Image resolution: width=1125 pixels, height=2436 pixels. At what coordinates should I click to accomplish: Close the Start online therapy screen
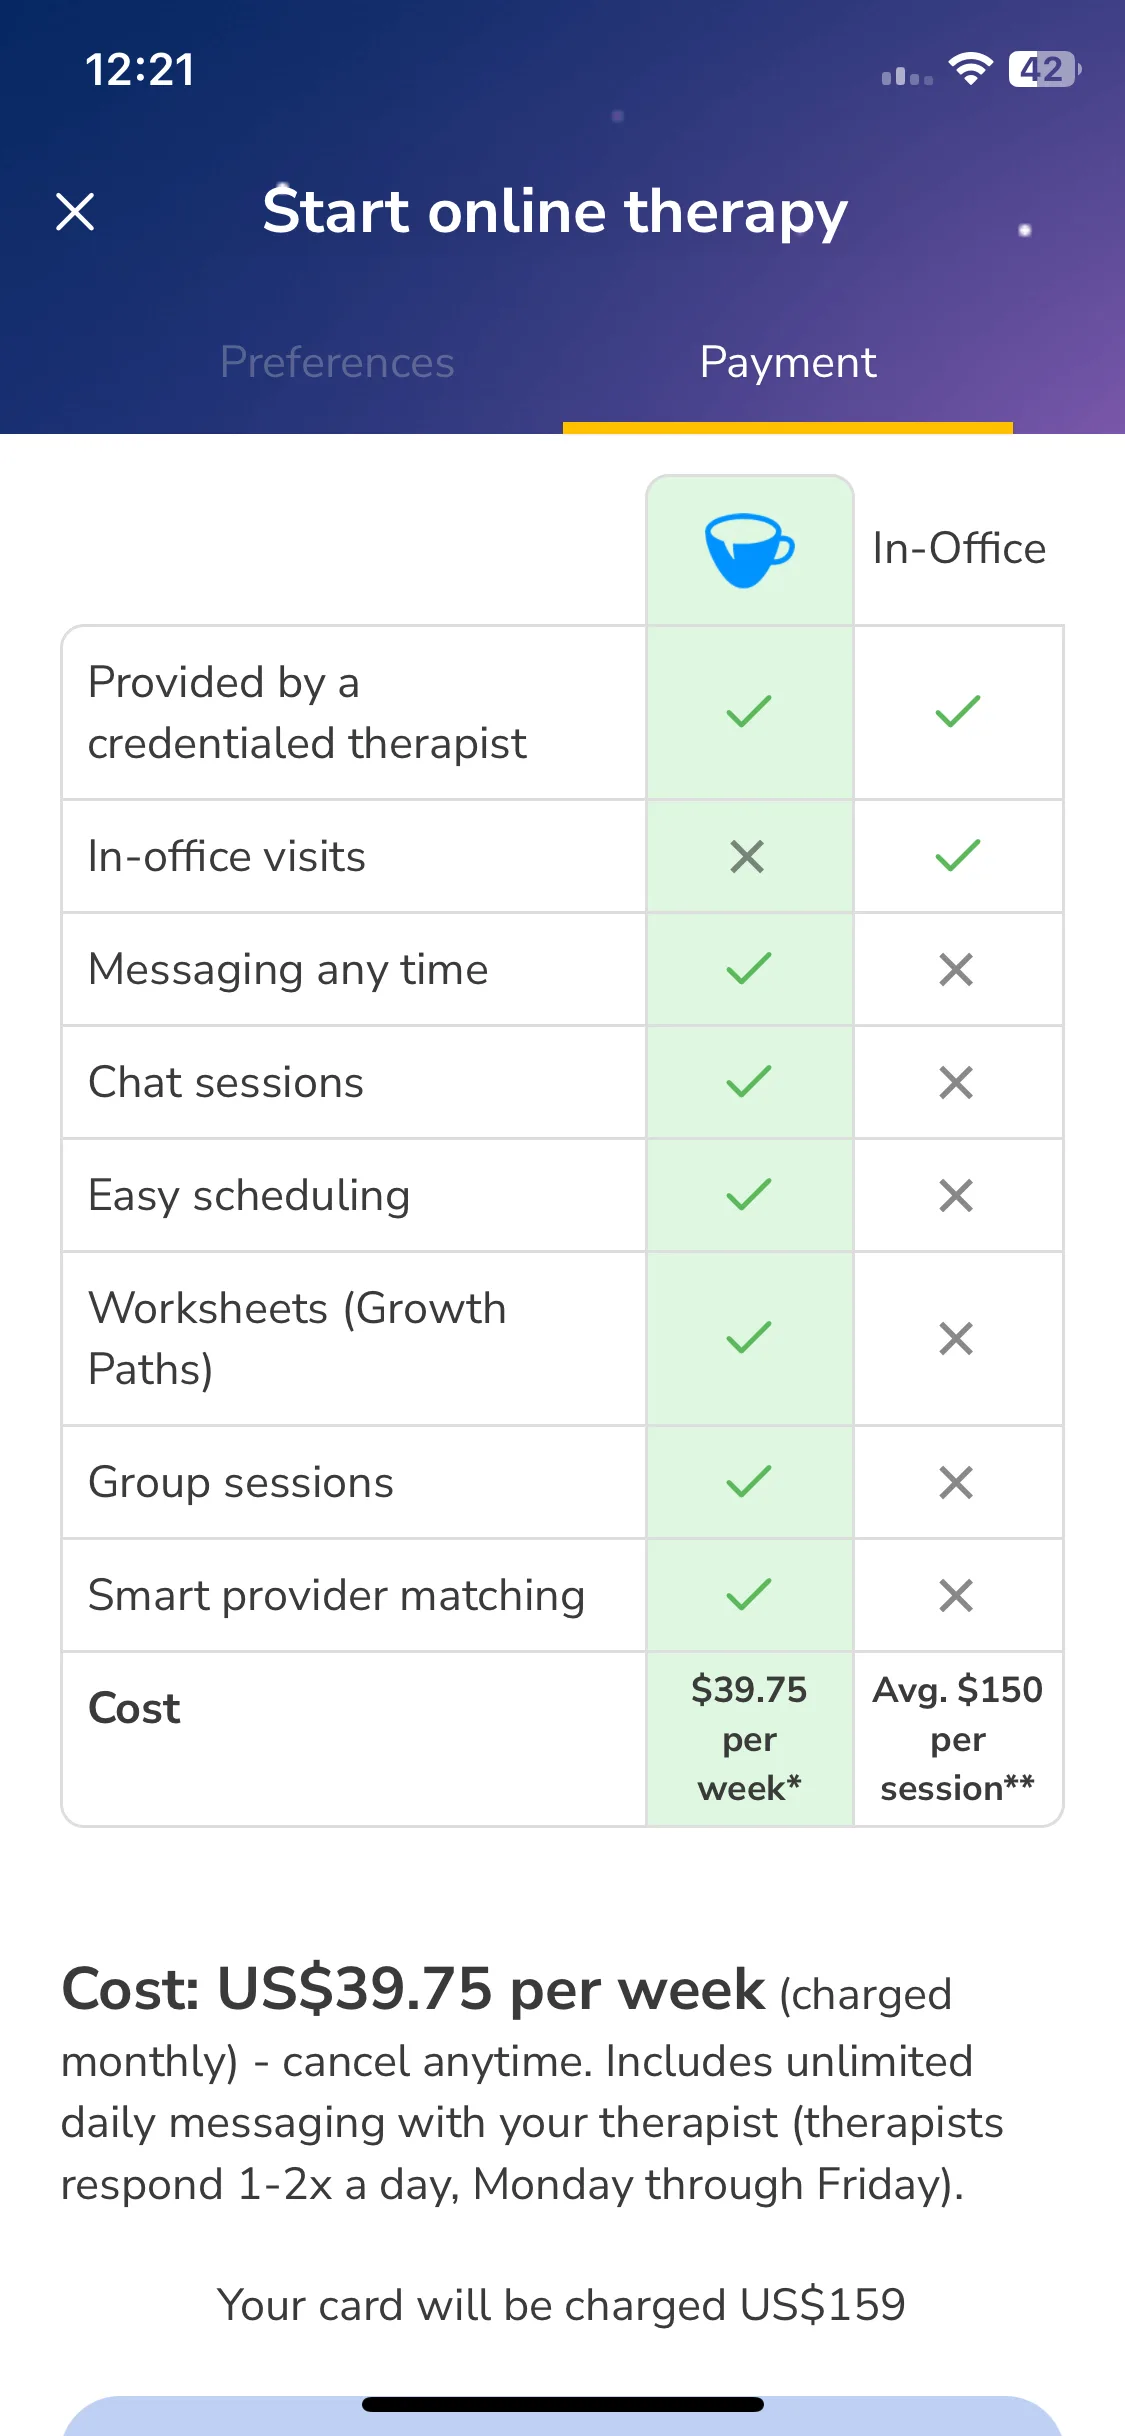[x=75, y=212]
